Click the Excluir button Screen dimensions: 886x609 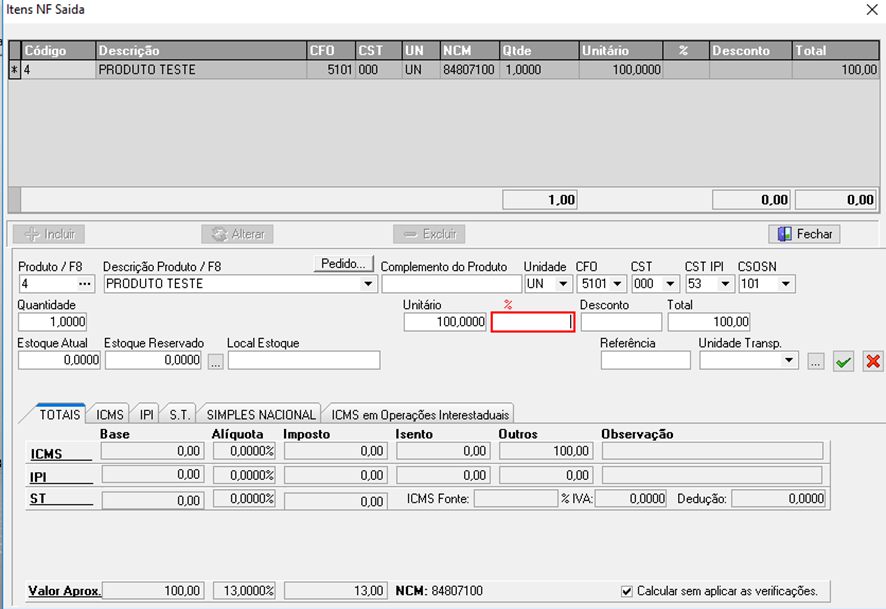coord(429,234)
